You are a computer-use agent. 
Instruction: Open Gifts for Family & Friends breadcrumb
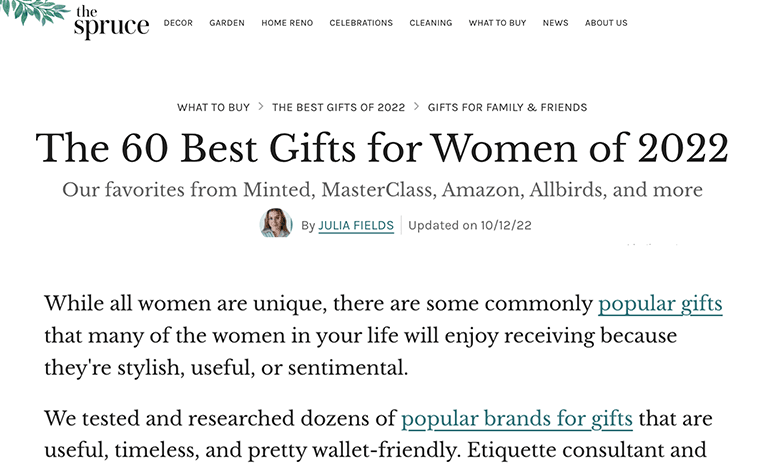tap(507, 107)
